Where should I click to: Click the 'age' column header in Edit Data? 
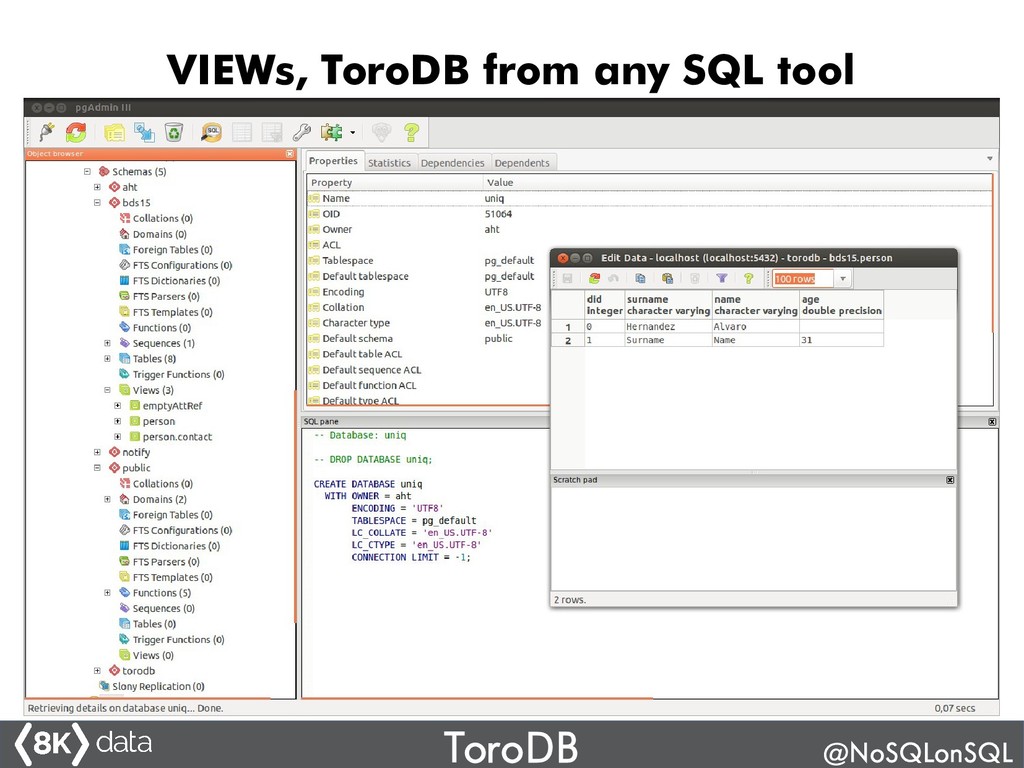[842, 305]
